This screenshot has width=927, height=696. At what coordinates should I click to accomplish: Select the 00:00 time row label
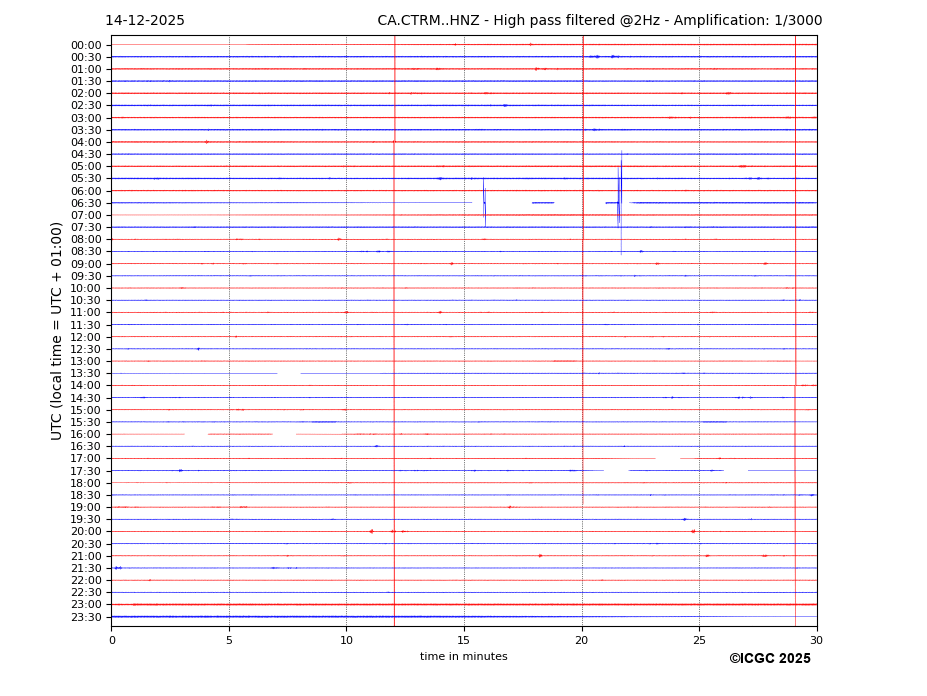[x=86, y=45]
